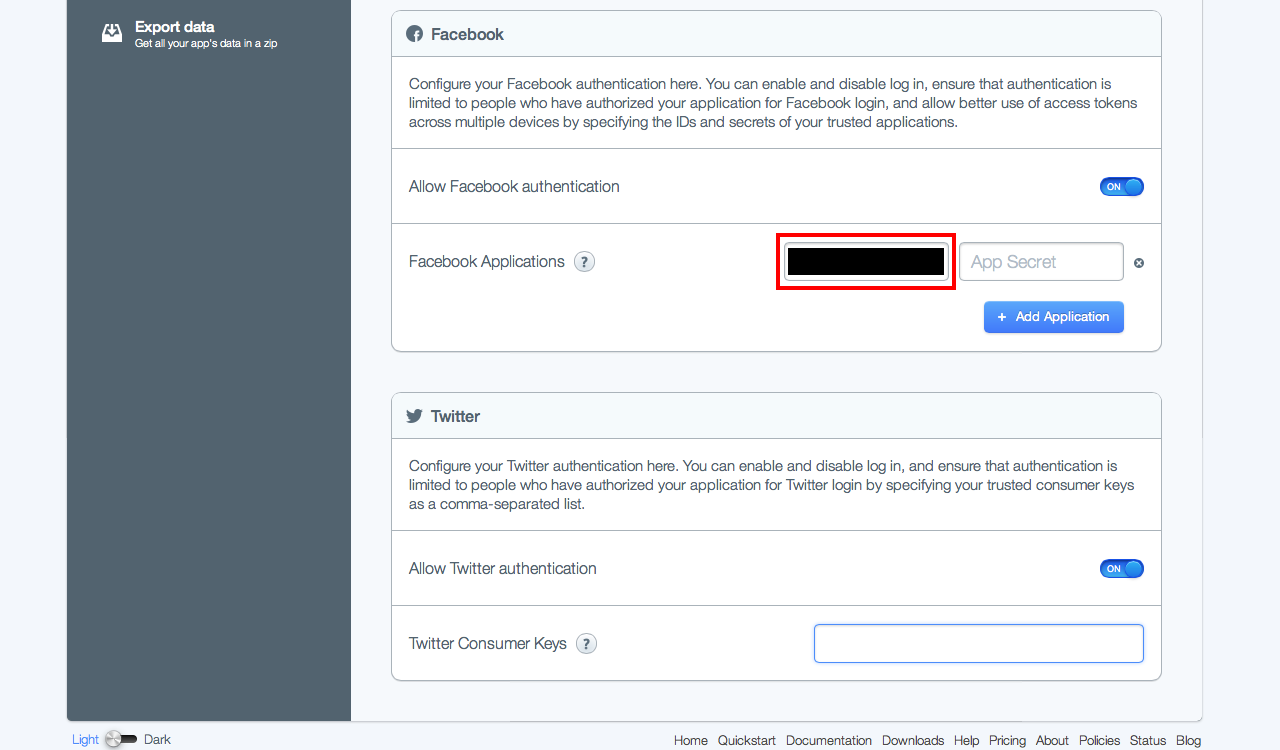Click the Twitter bird icon in header
The image size is (1280, 750).
[415, 416]
